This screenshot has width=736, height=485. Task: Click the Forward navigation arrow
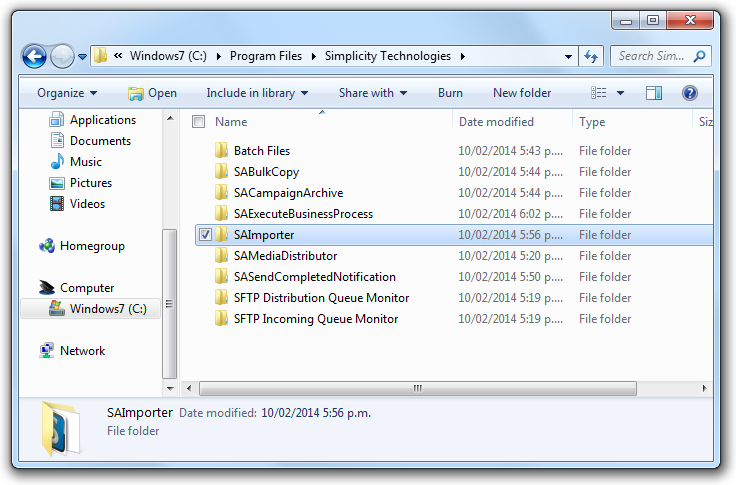(x=62, y=56)
